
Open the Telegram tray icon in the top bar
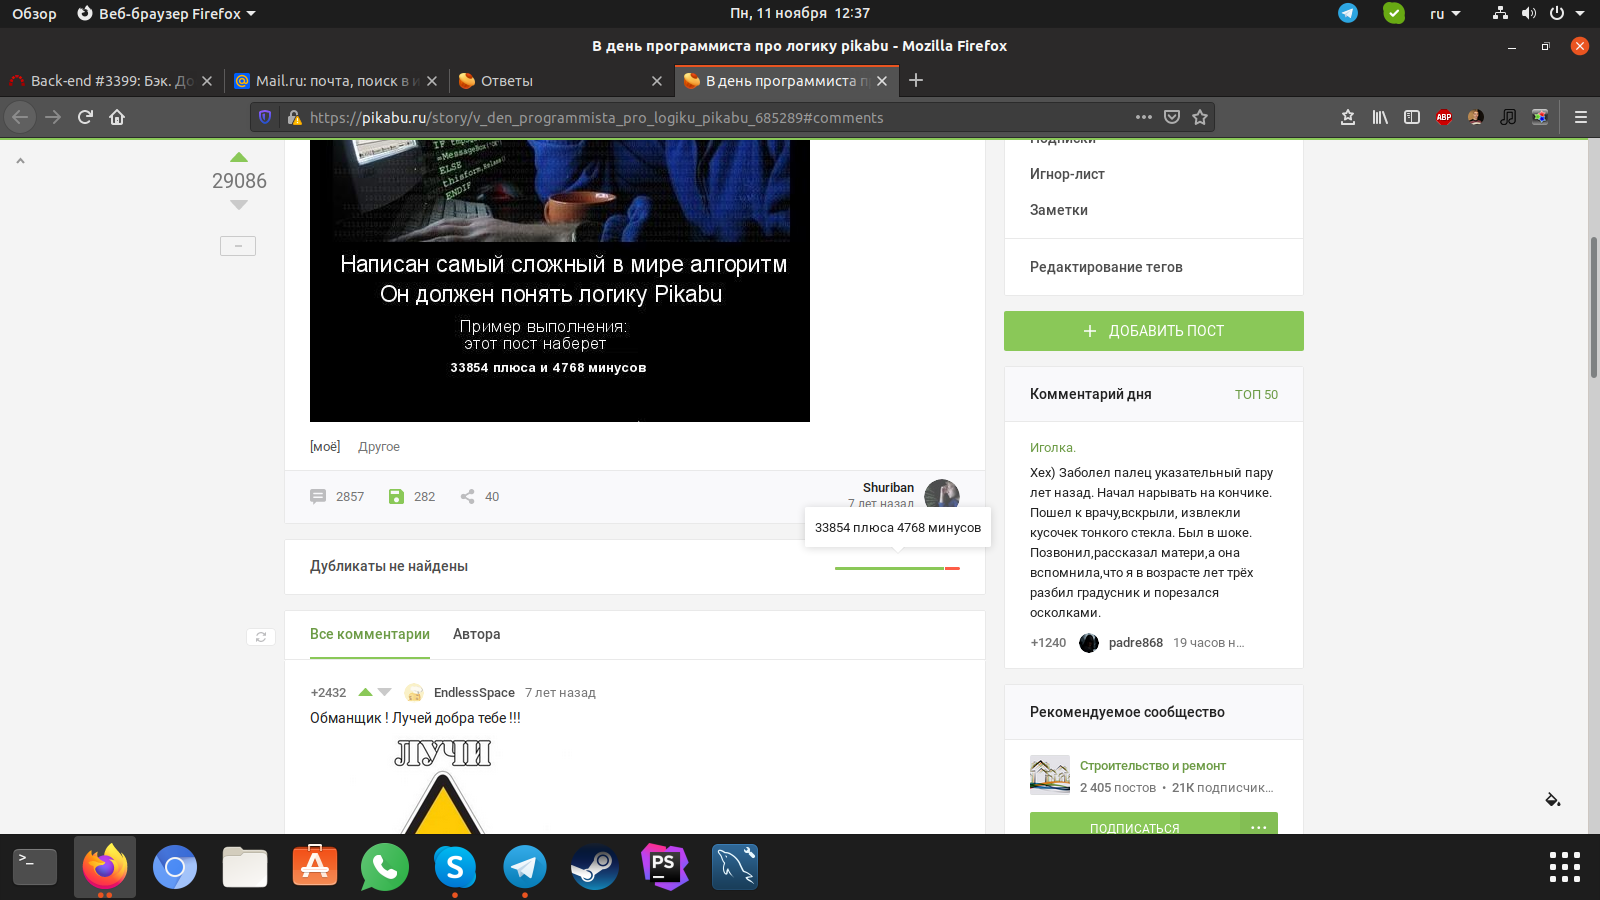click(x=1348, y=13)
